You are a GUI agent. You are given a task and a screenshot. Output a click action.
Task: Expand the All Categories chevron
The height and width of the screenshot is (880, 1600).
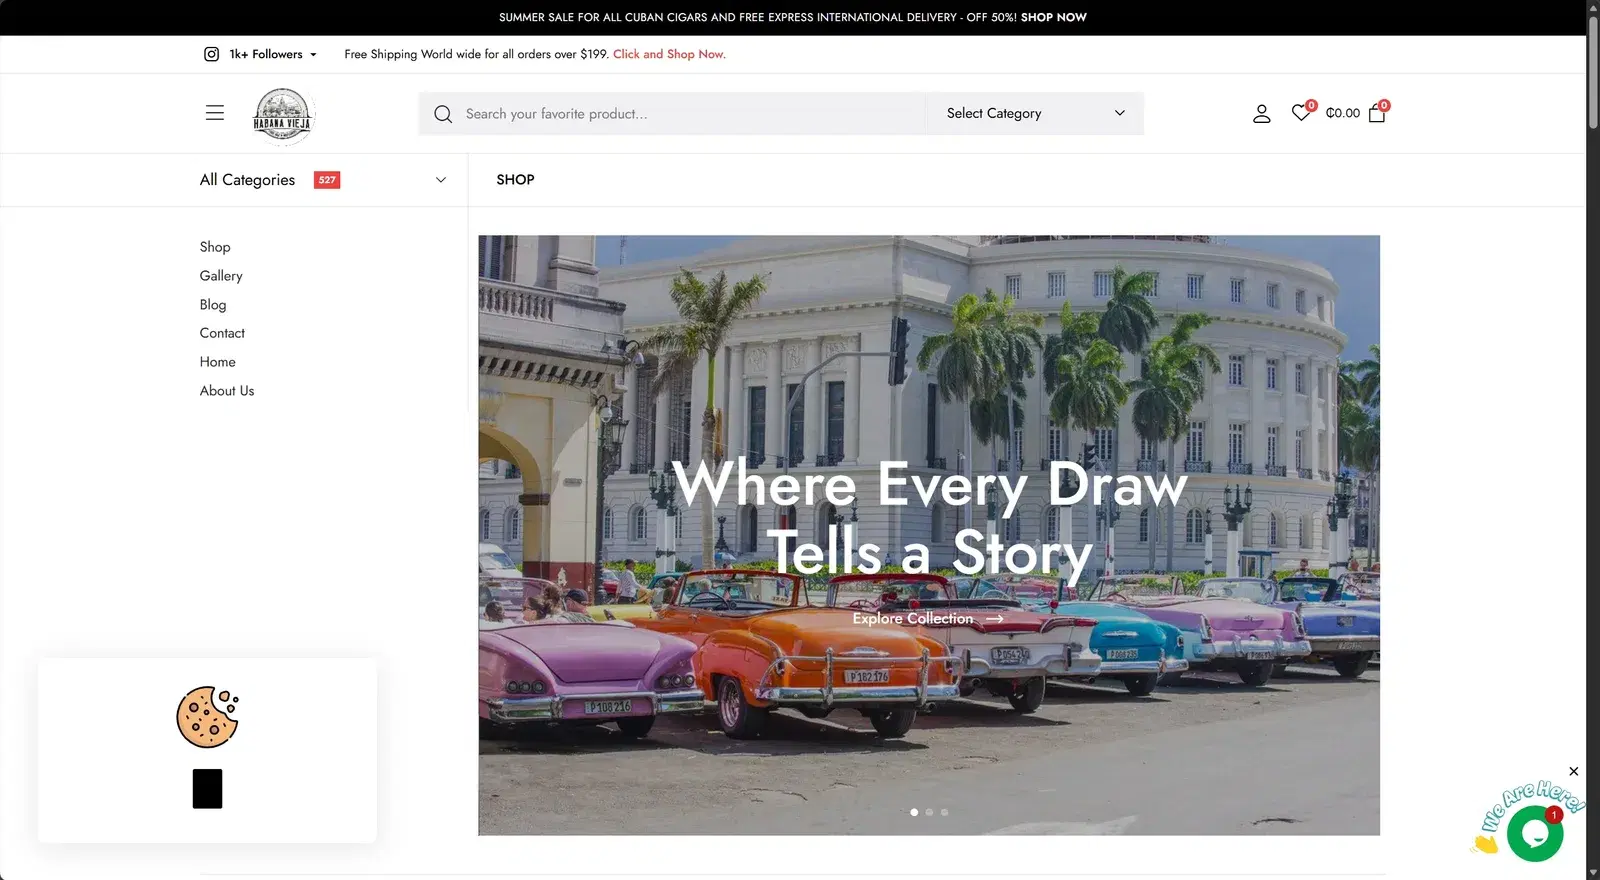(x=441, y=180)
